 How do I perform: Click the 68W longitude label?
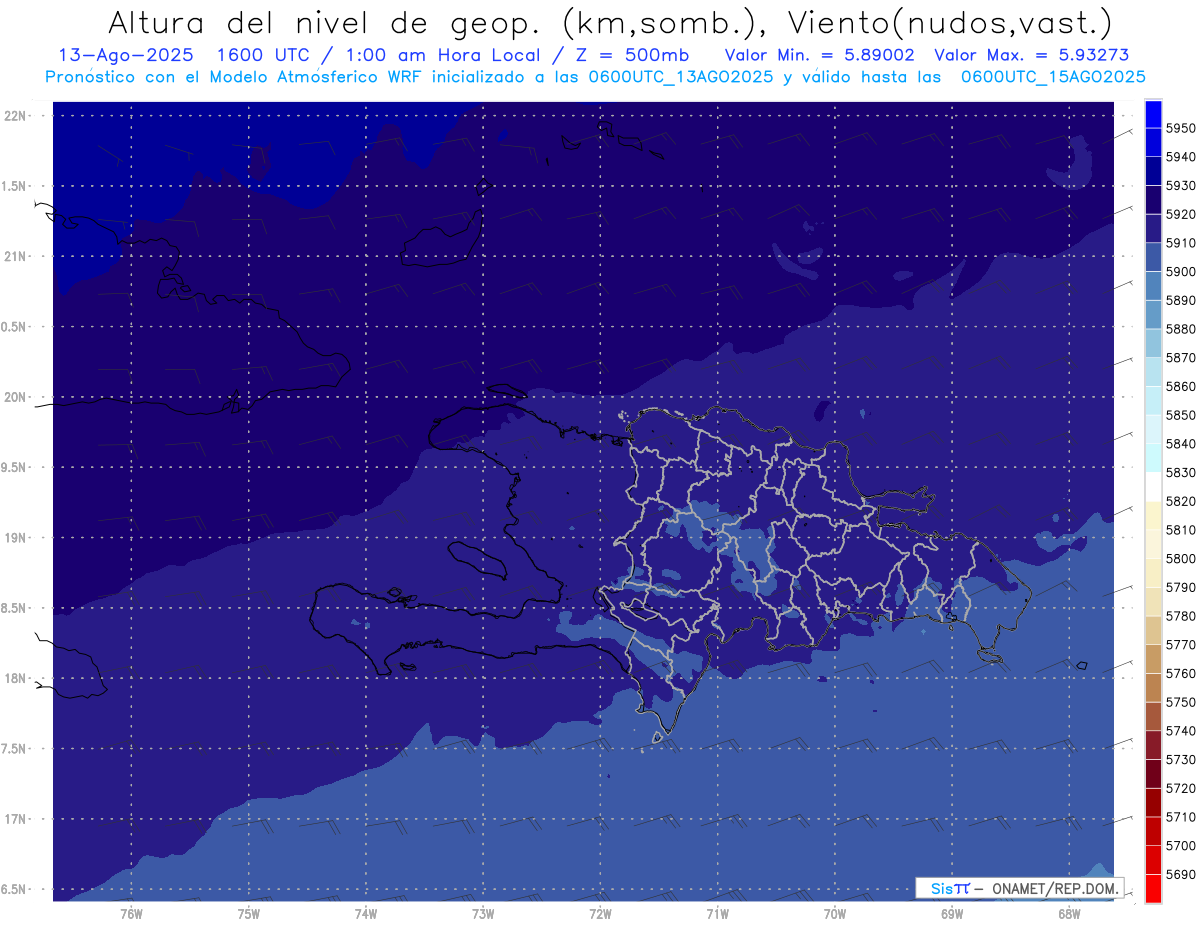pyautogui.click(x=1069, y=914)
